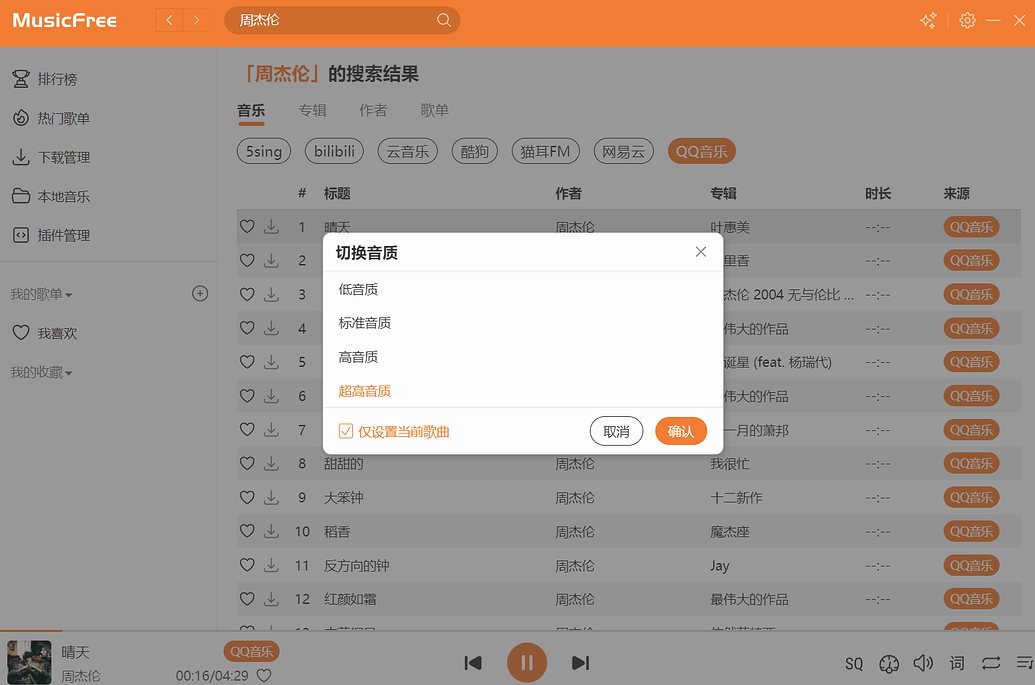Show lyrics with the 词 icon
1035x685 pixels.
(x=957, y=663)
